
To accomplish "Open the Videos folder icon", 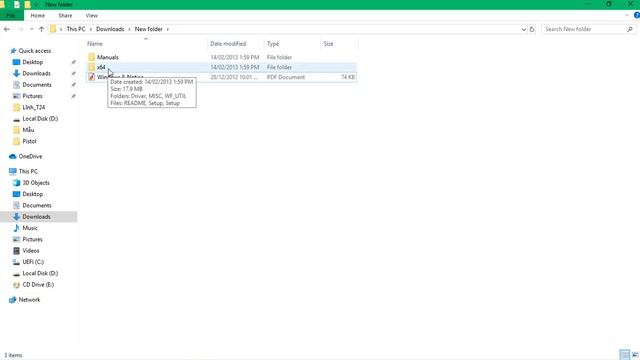I will tap(16, 251).
